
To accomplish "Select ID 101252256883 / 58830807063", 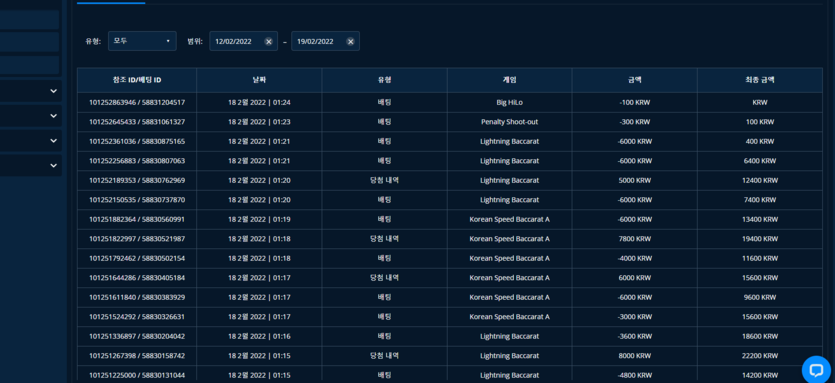I will (137, 161).
